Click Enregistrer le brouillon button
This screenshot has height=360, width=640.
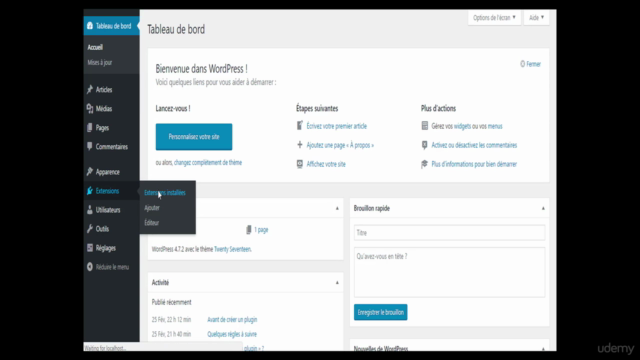[x=380, y=312]
